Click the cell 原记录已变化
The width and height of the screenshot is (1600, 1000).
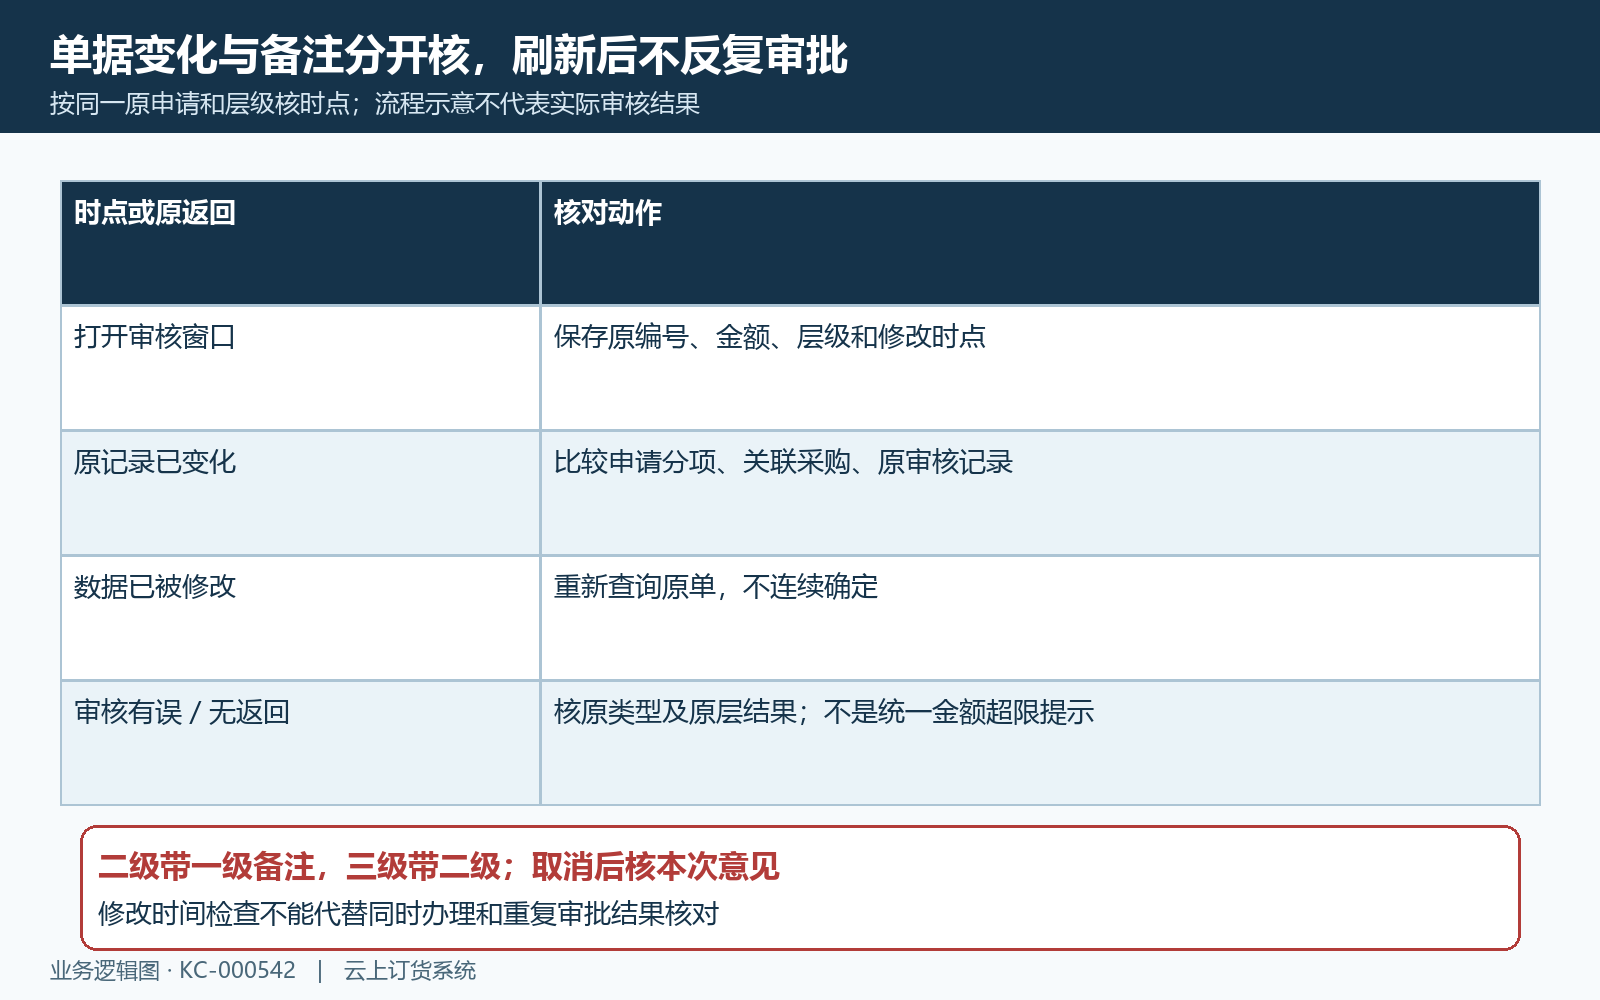click(300, 493)
